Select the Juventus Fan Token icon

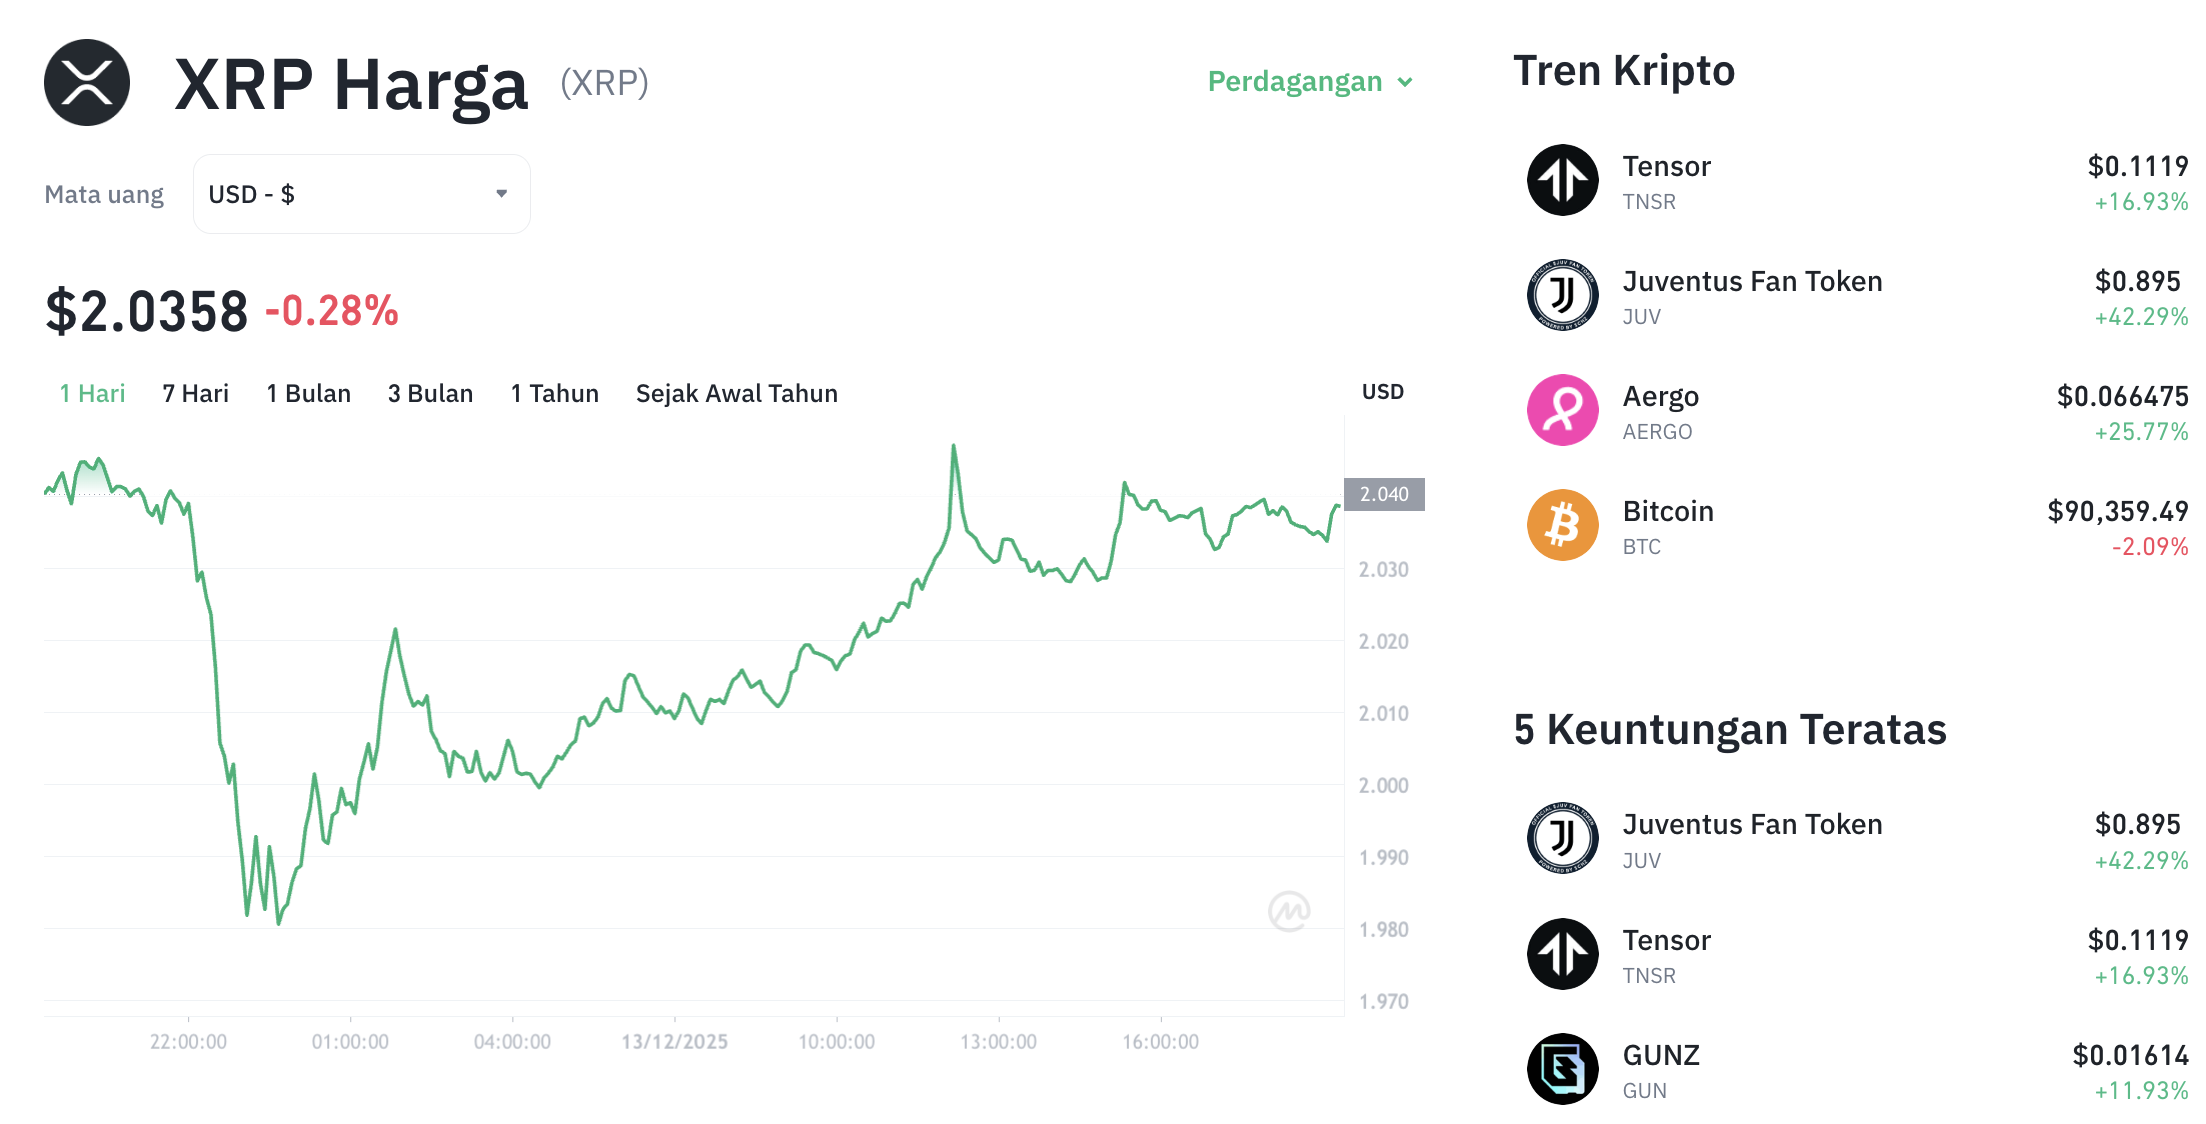tap(1562, 295)
